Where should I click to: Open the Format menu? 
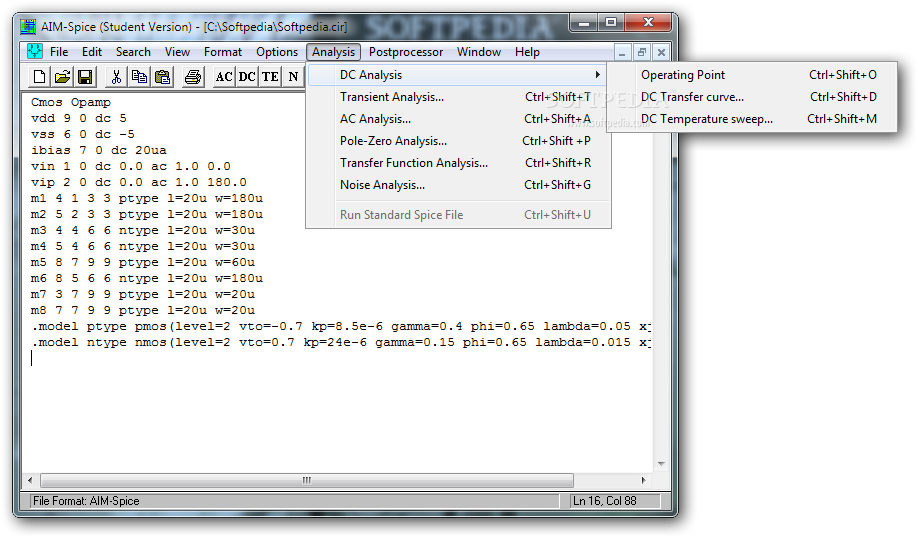point(222,52)
